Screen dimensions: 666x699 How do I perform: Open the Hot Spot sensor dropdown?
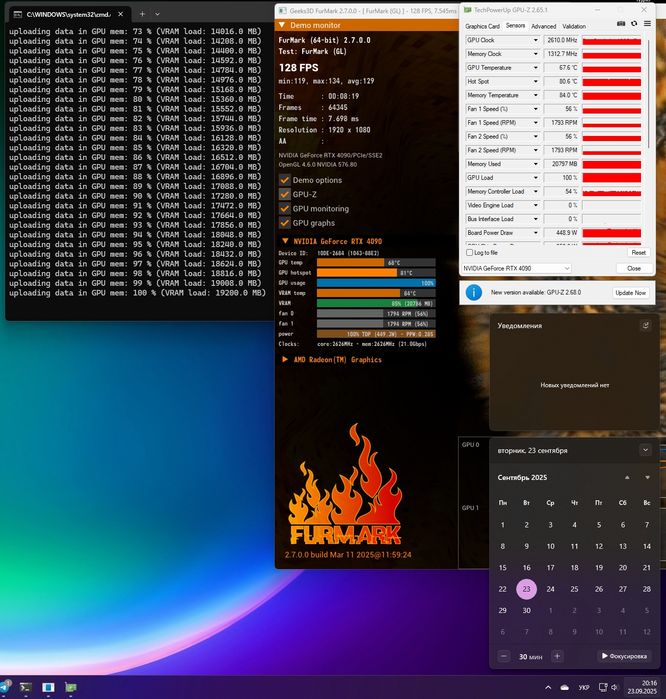pos(535,82)
